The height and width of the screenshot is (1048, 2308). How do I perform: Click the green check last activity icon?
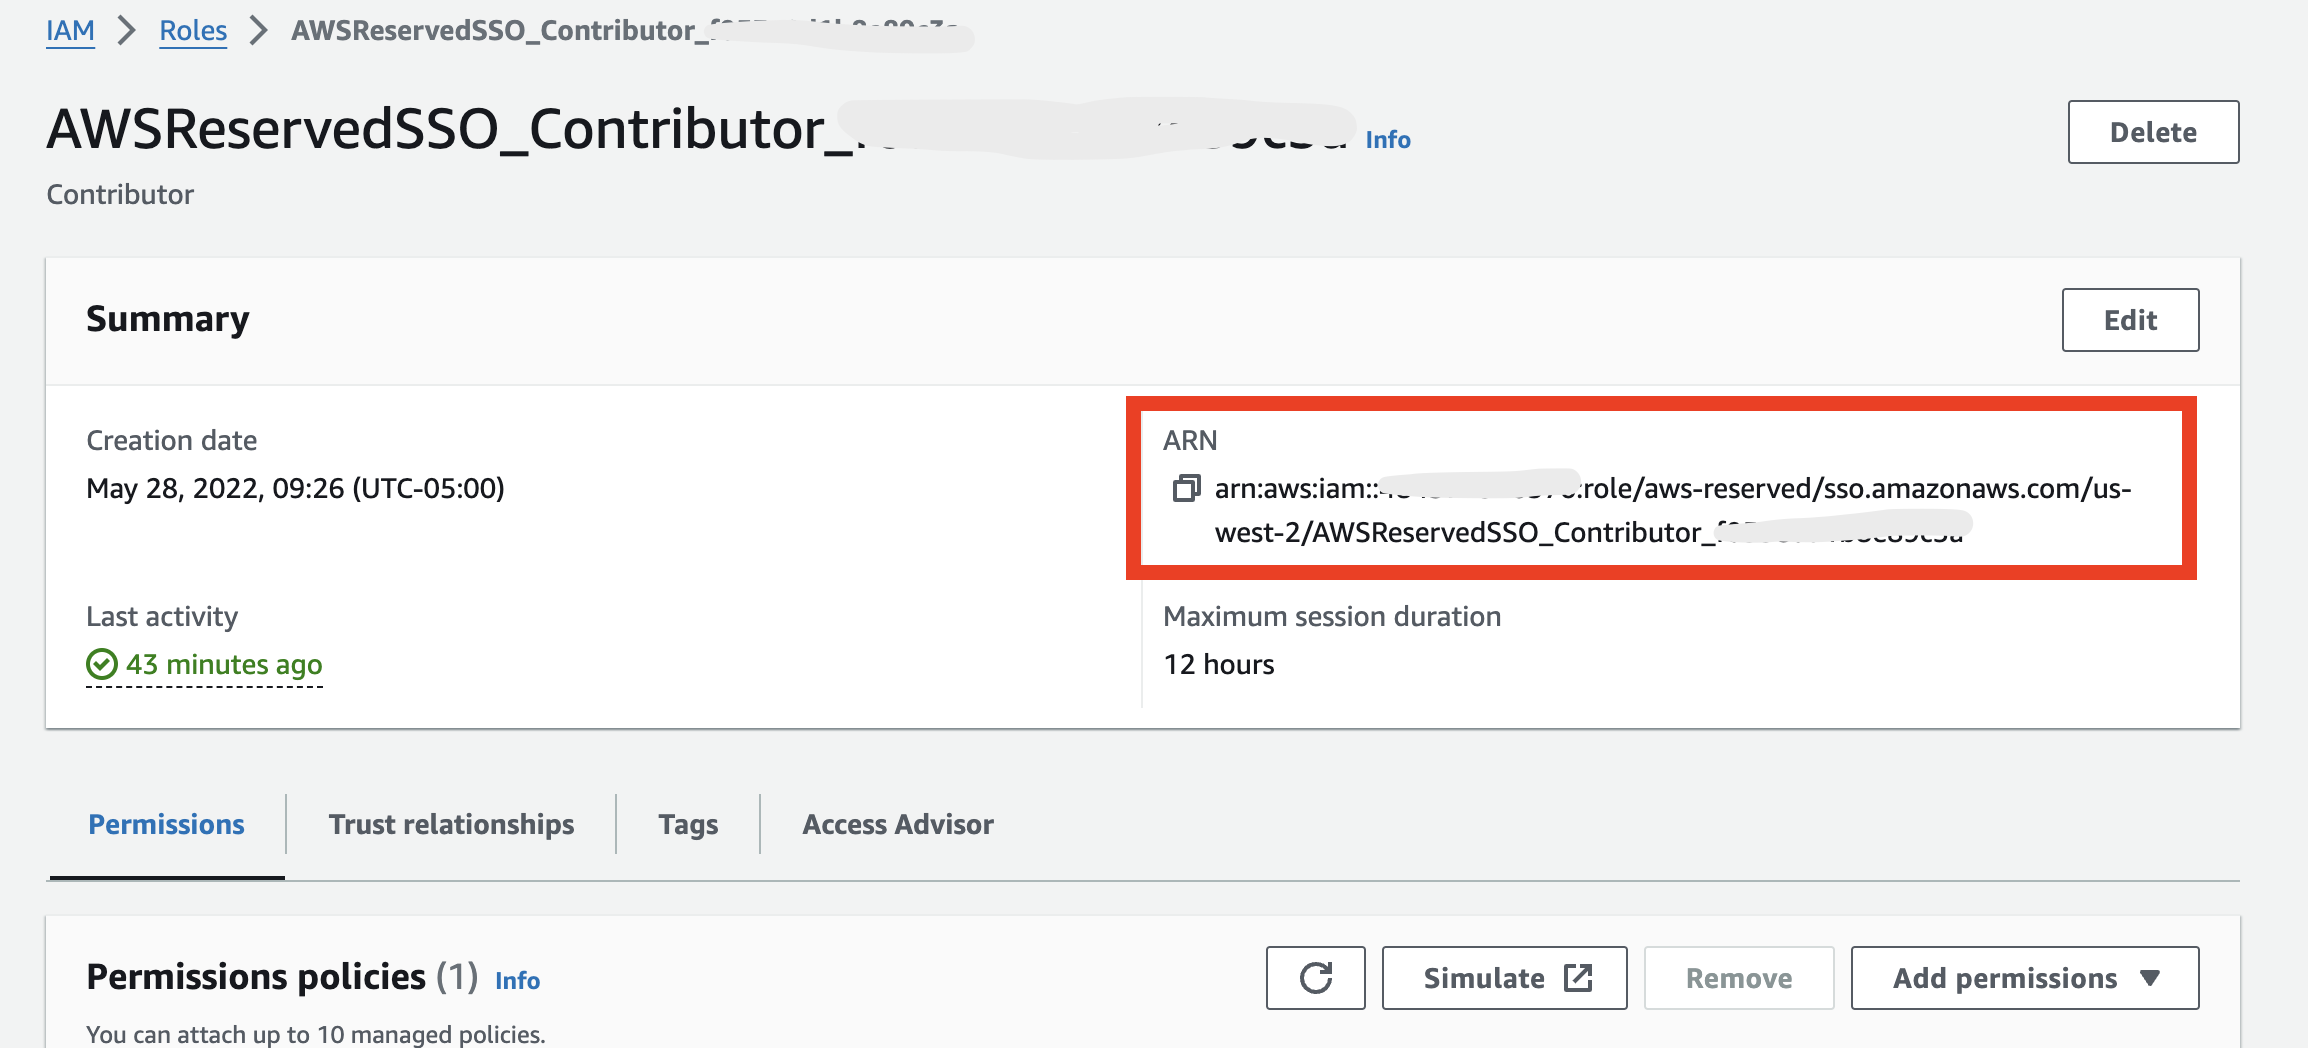click(102, 664)
